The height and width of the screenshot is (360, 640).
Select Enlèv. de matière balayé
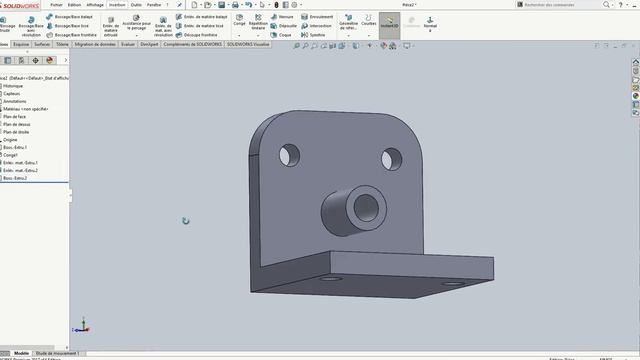(x=202, y=17)
